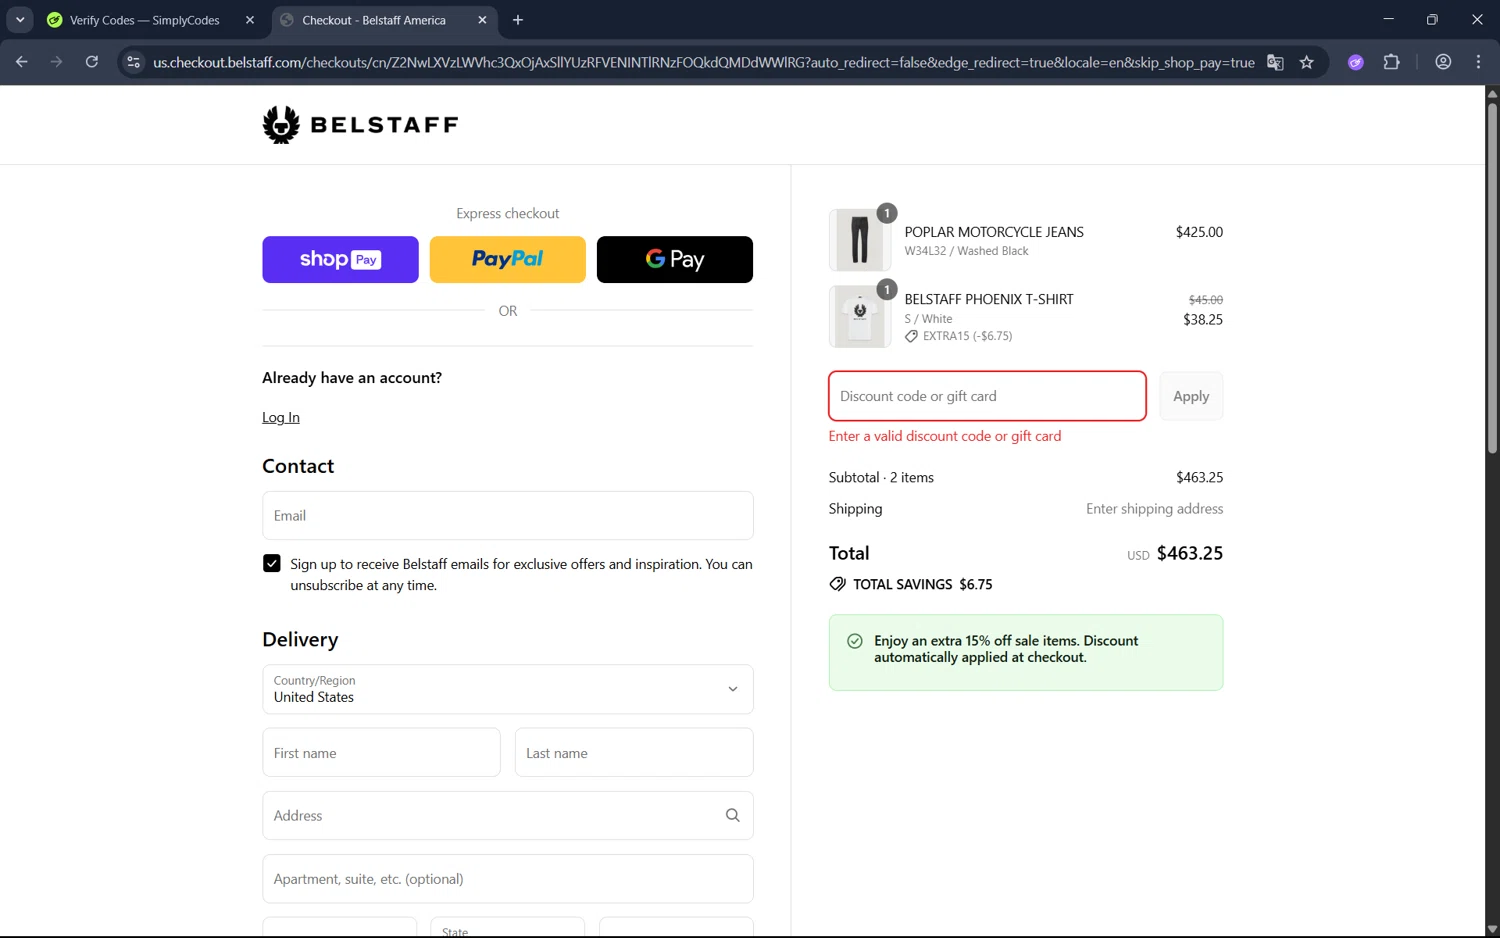This screenshot has height=938, width=1500.
Task: Go back to the previous page
Action: (22, 62)
